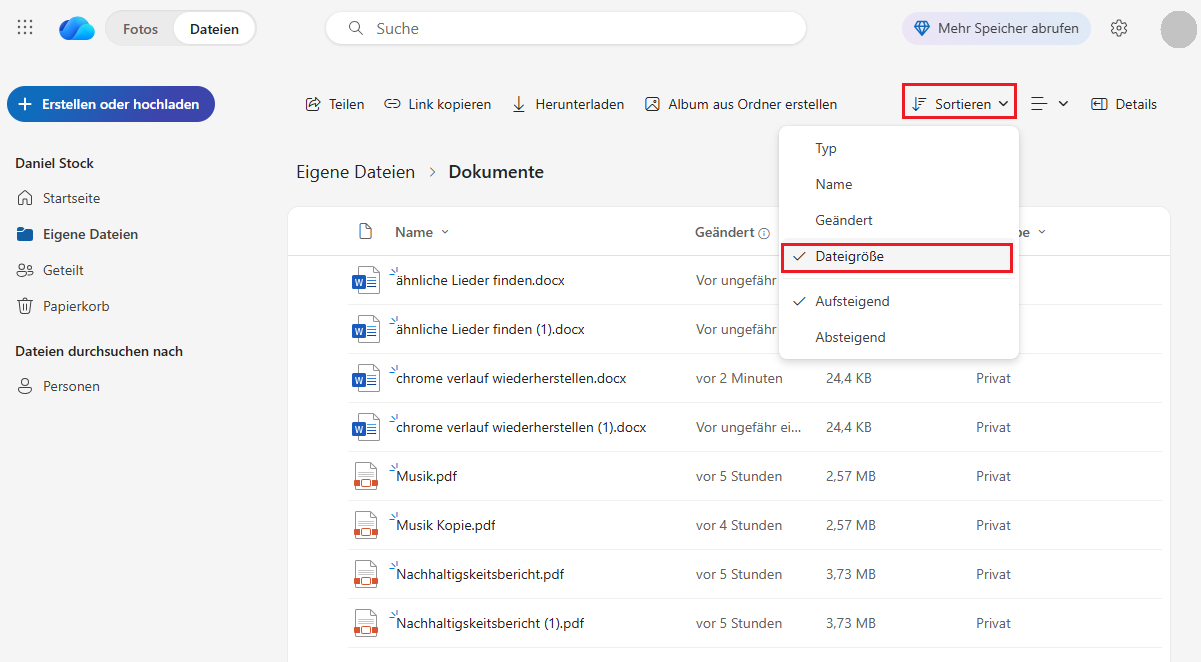This screenshot has height=662, width=1201.
Task: Open Papierkorb from the sidebar
Action: (x=75, y=306)
